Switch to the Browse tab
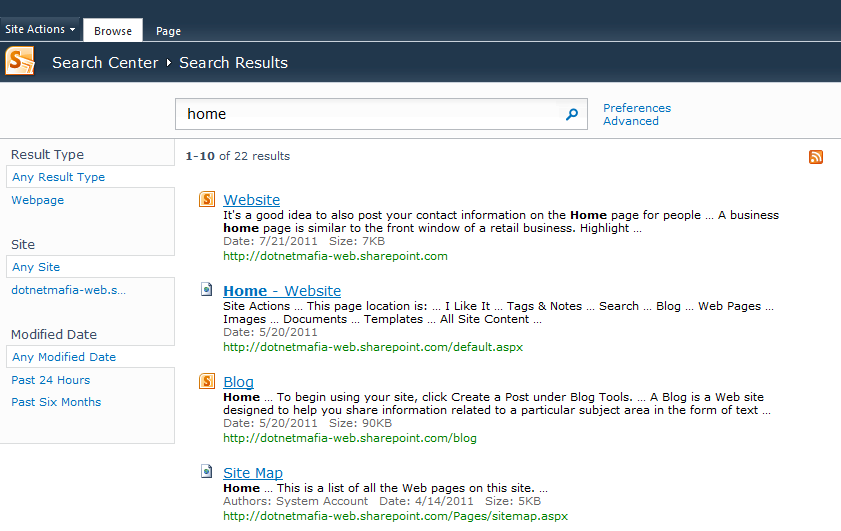This screenshot has height=531, width=841. 113,31
